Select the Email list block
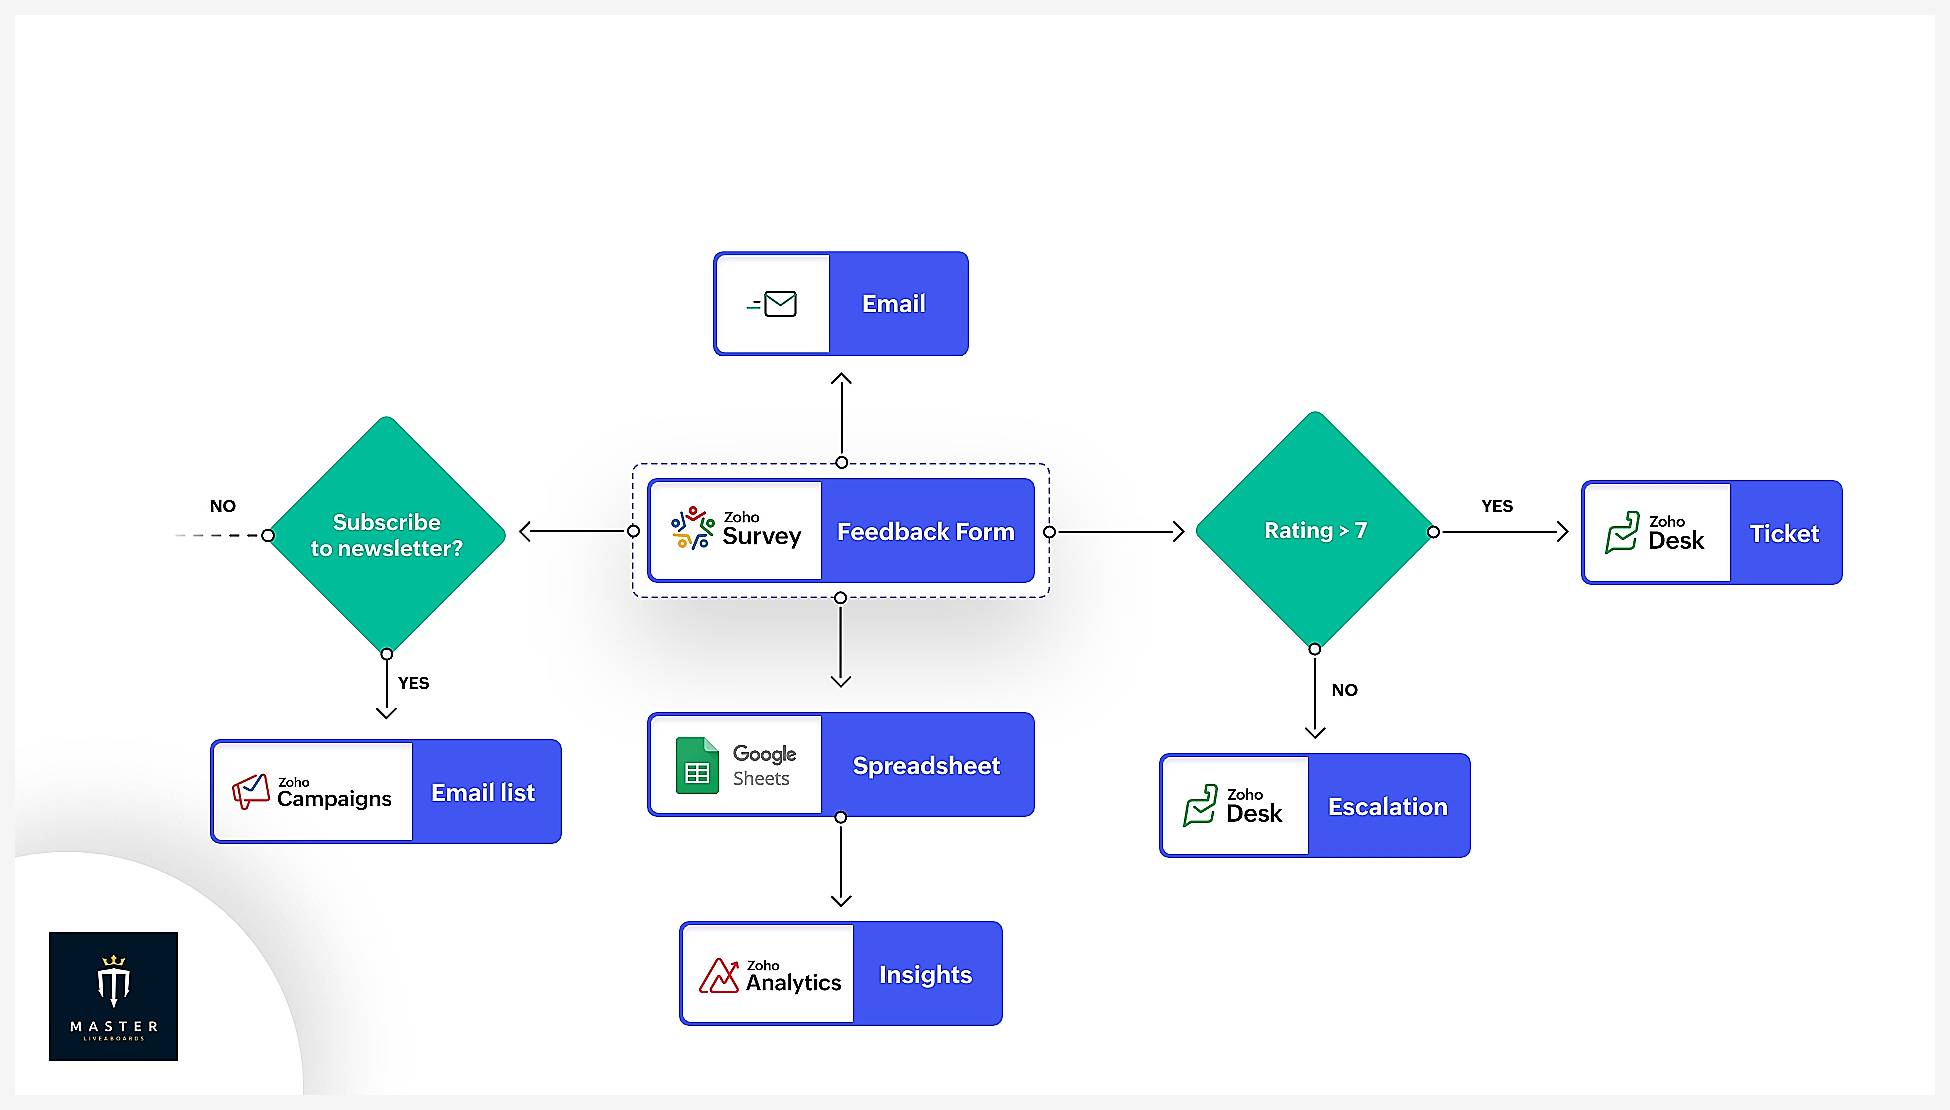1950x1110 pixels. pyautogui.click(x=486, y=792)
